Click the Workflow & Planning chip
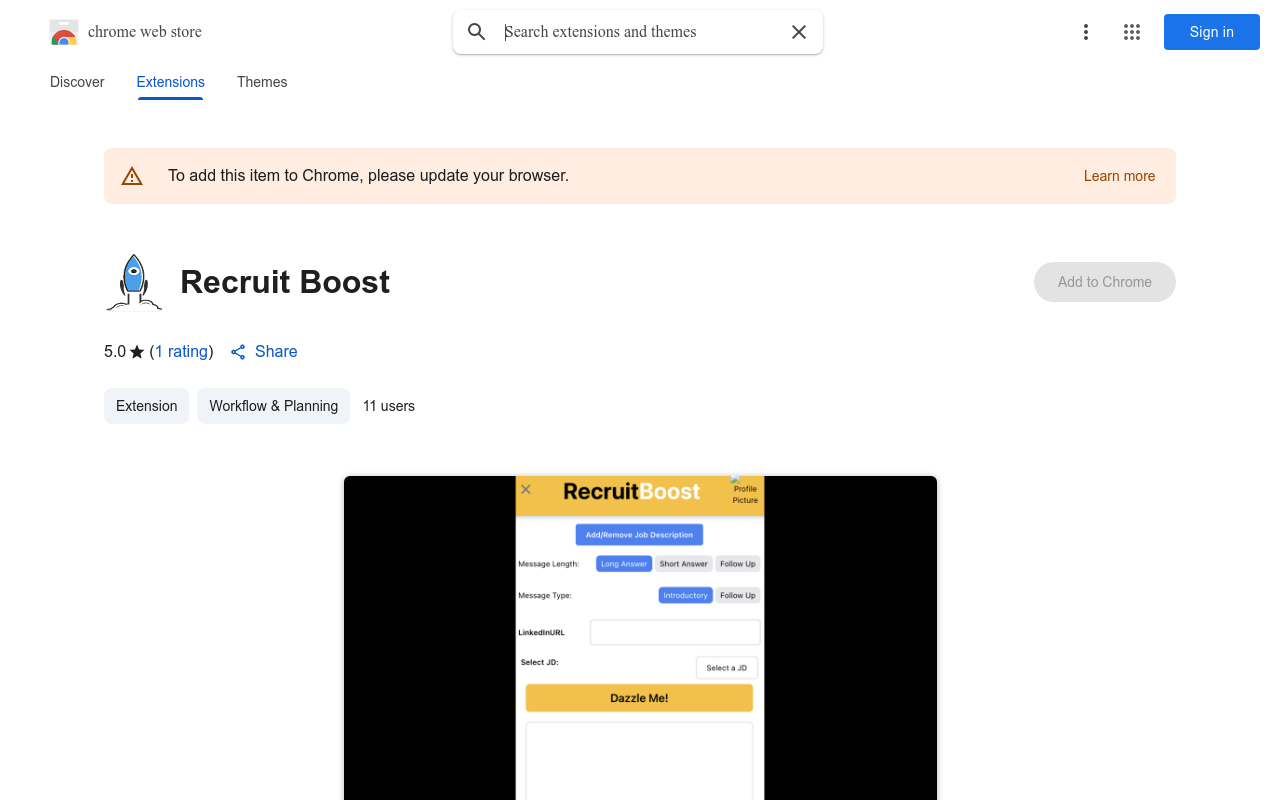 pos(273,406)
